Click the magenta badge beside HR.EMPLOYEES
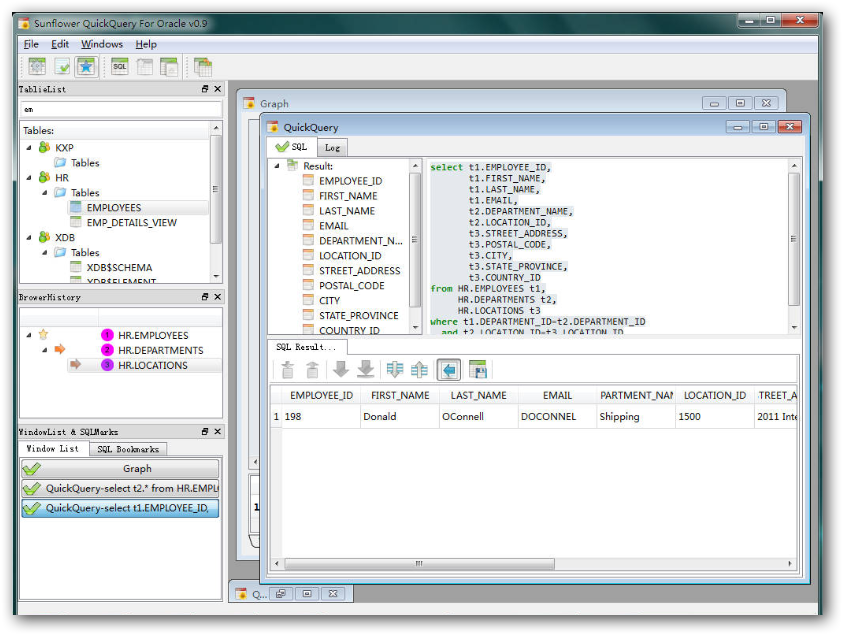Screen dimensions: 843x635 coord(108,335)
